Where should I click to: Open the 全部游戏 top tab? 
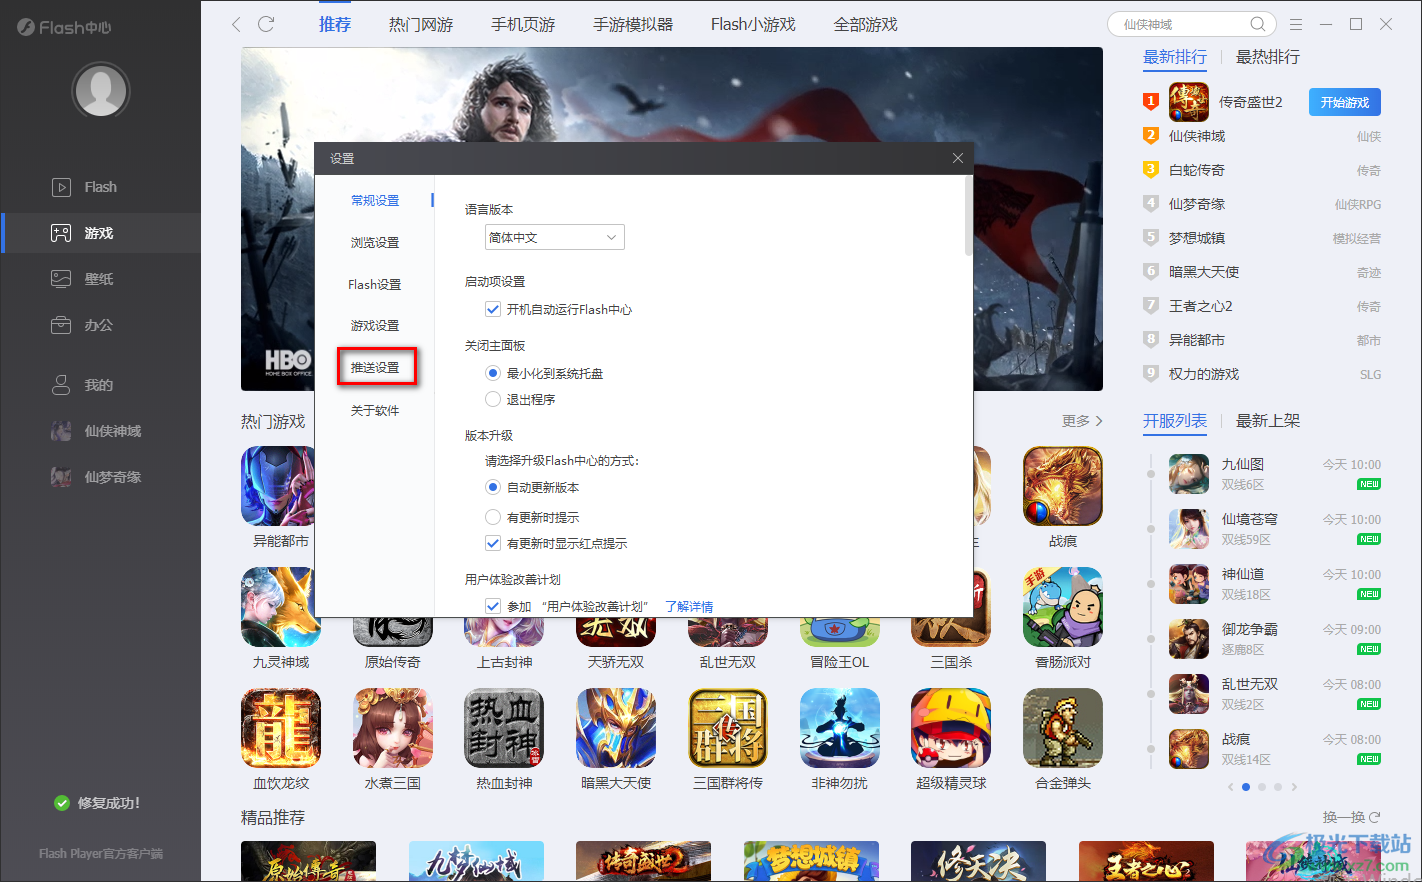pyautogui.click(x=866, y=24)
